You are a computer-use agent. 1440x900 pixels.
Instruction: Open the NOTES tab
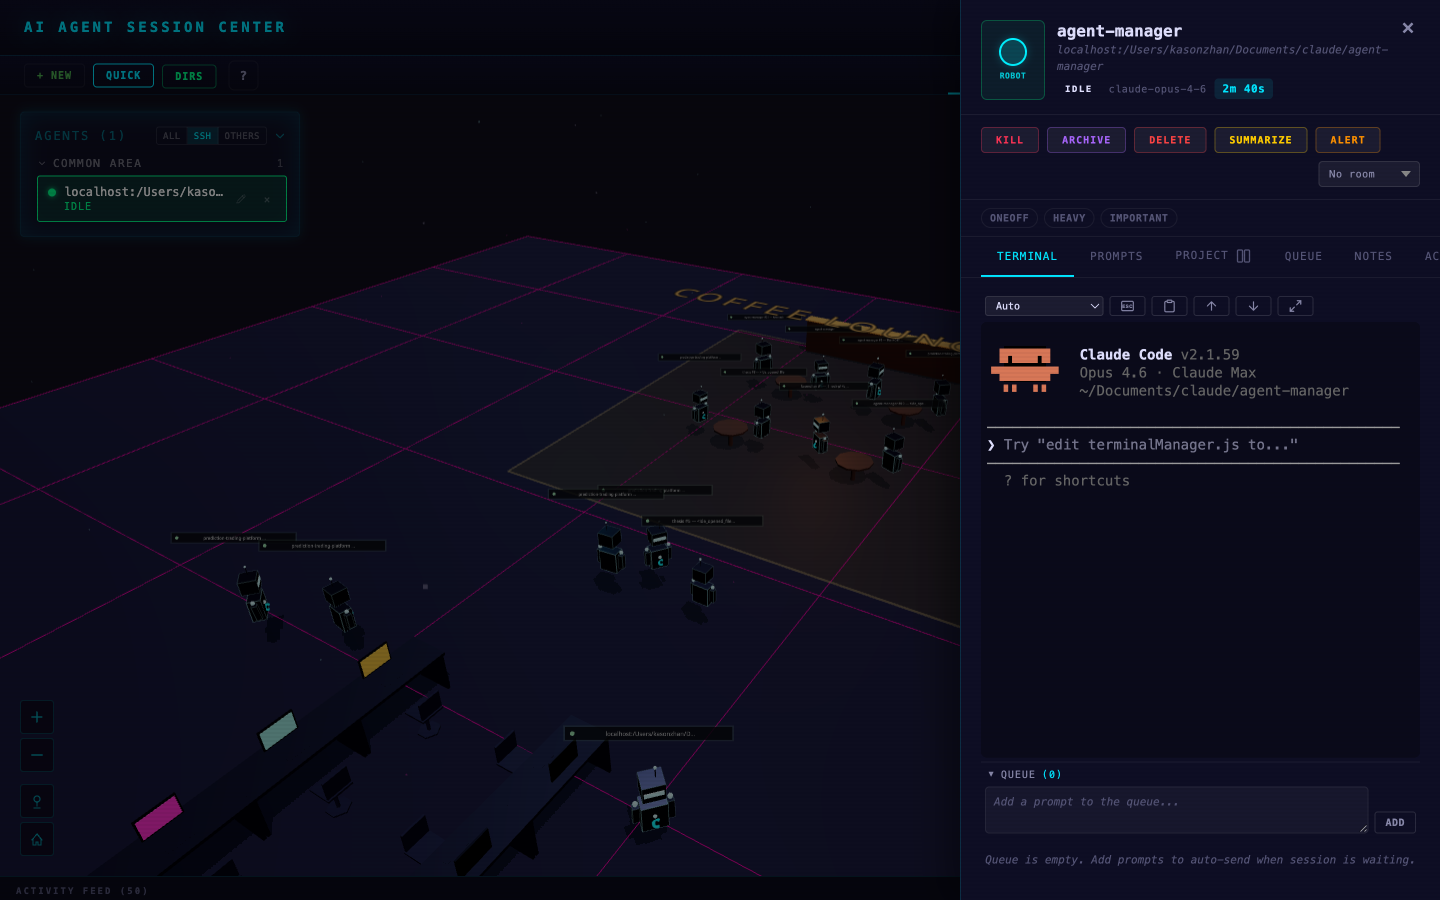tap(1372, 256)
